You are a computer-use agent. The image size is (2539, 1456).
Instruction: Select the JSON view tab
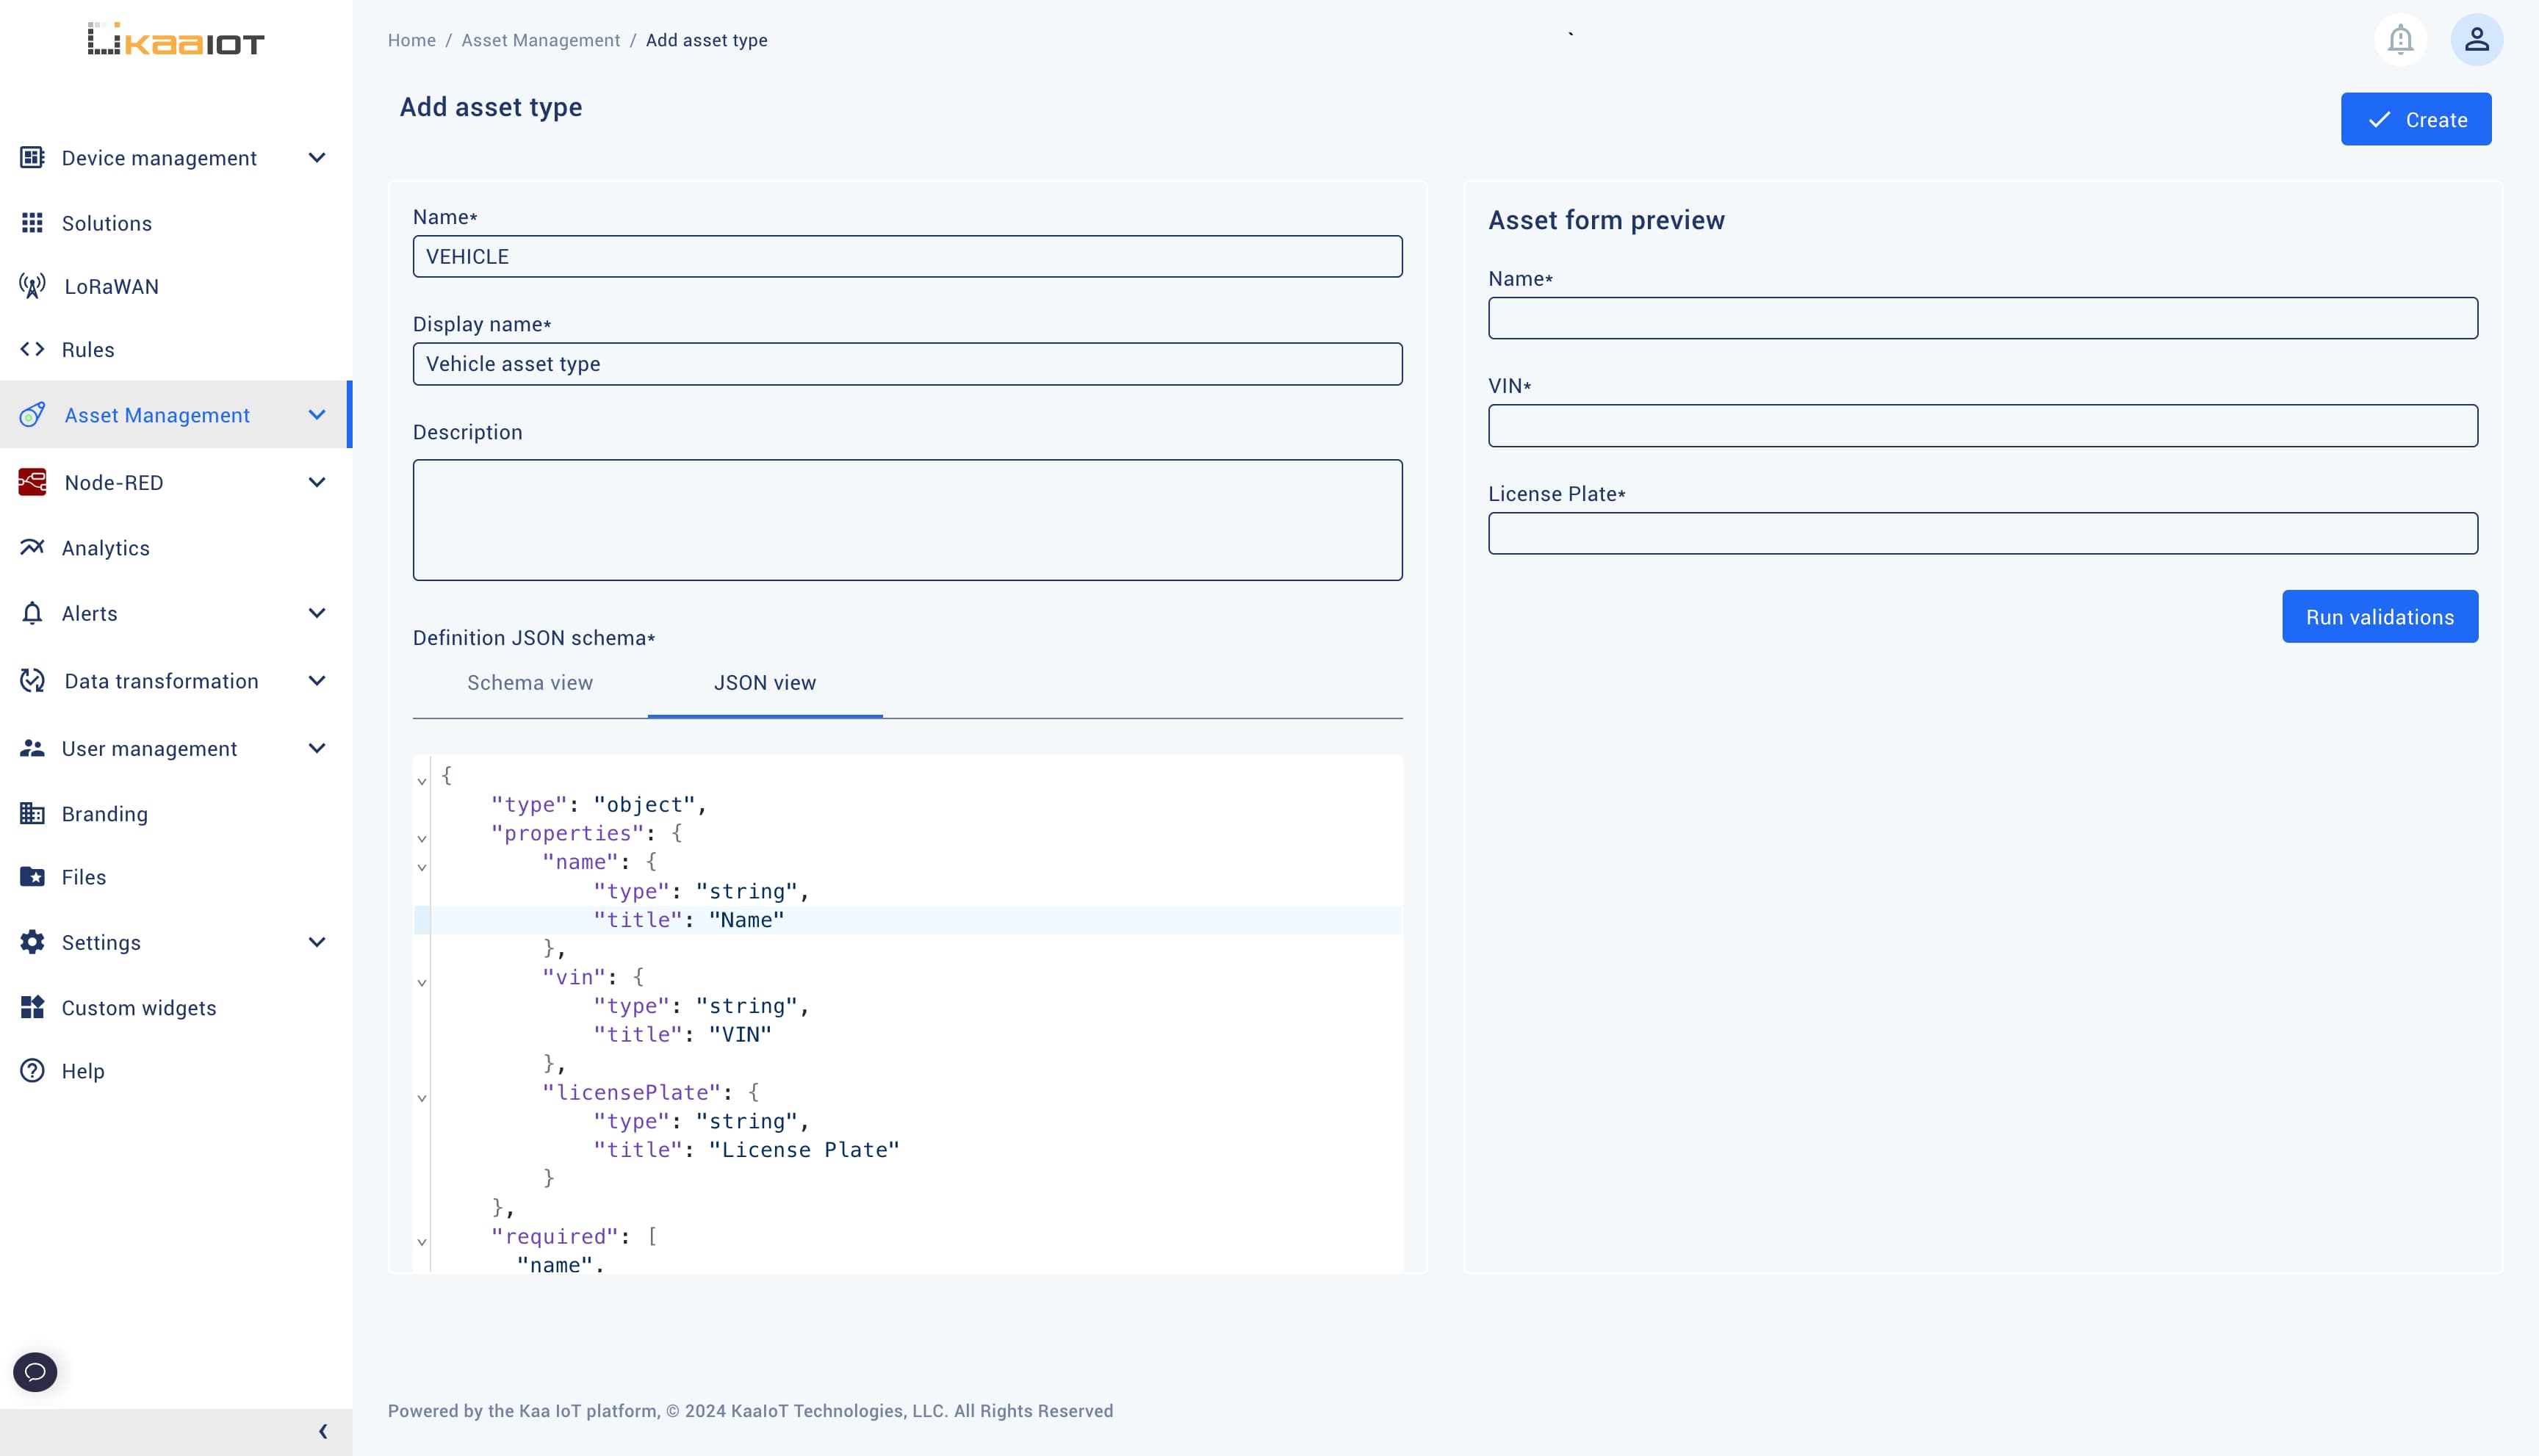tap(764, 682)
